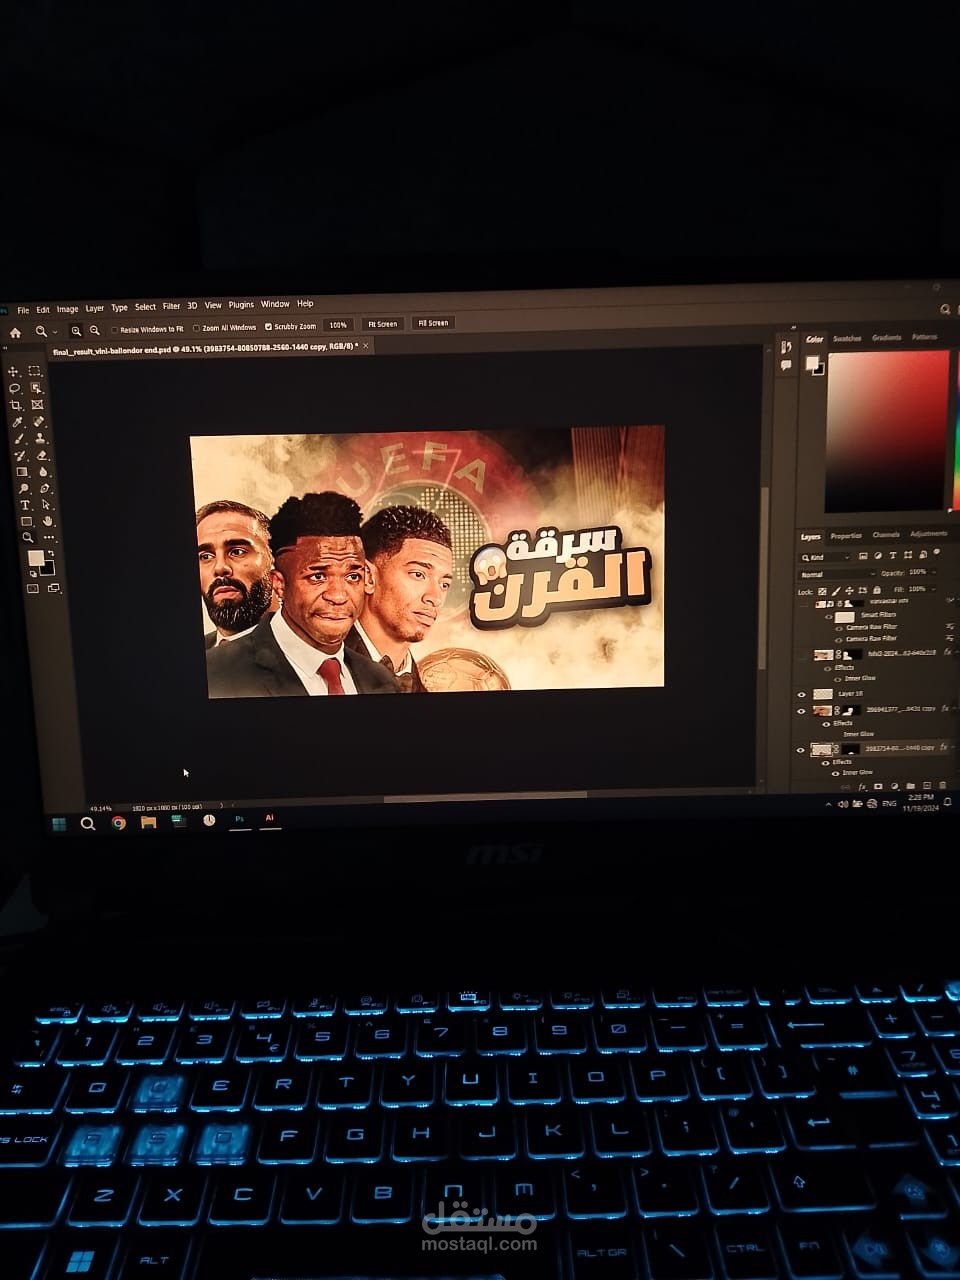Select the Clone Stamp tool
This screenshot has height=1280, width=960.
pyautogui.click(x=40, y=438)
